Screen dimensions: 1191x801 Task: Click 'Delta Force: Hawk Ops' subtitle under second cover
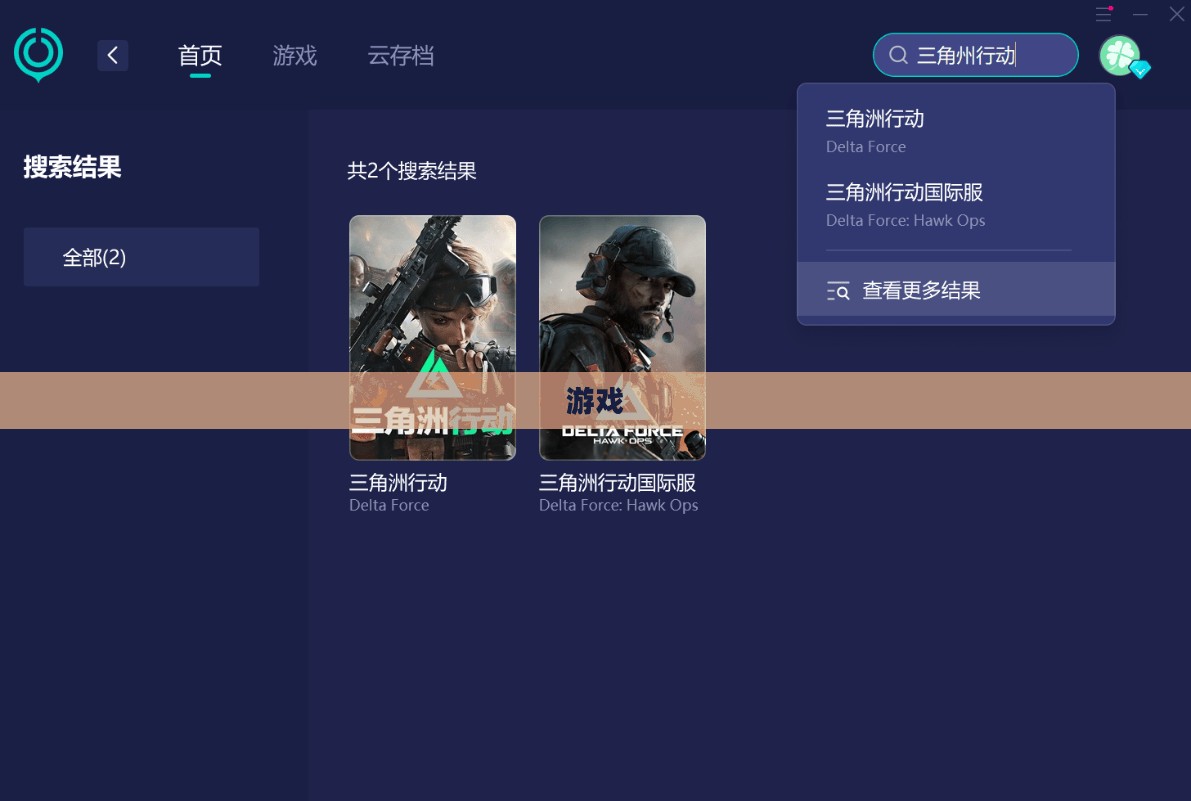(x=618, y=505)
